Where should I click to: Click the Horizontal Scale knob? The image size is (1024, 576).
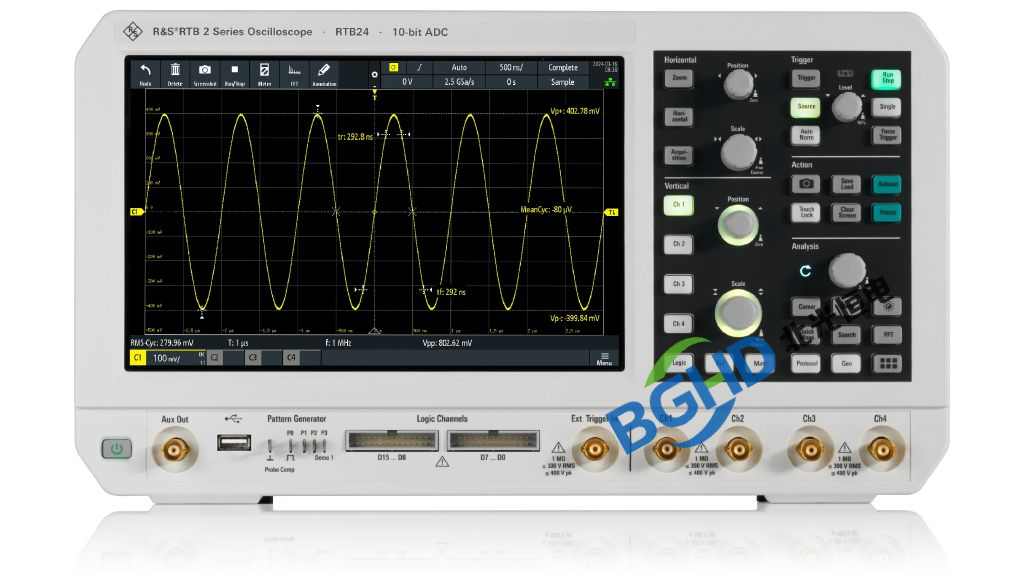(x=738, y=152)
